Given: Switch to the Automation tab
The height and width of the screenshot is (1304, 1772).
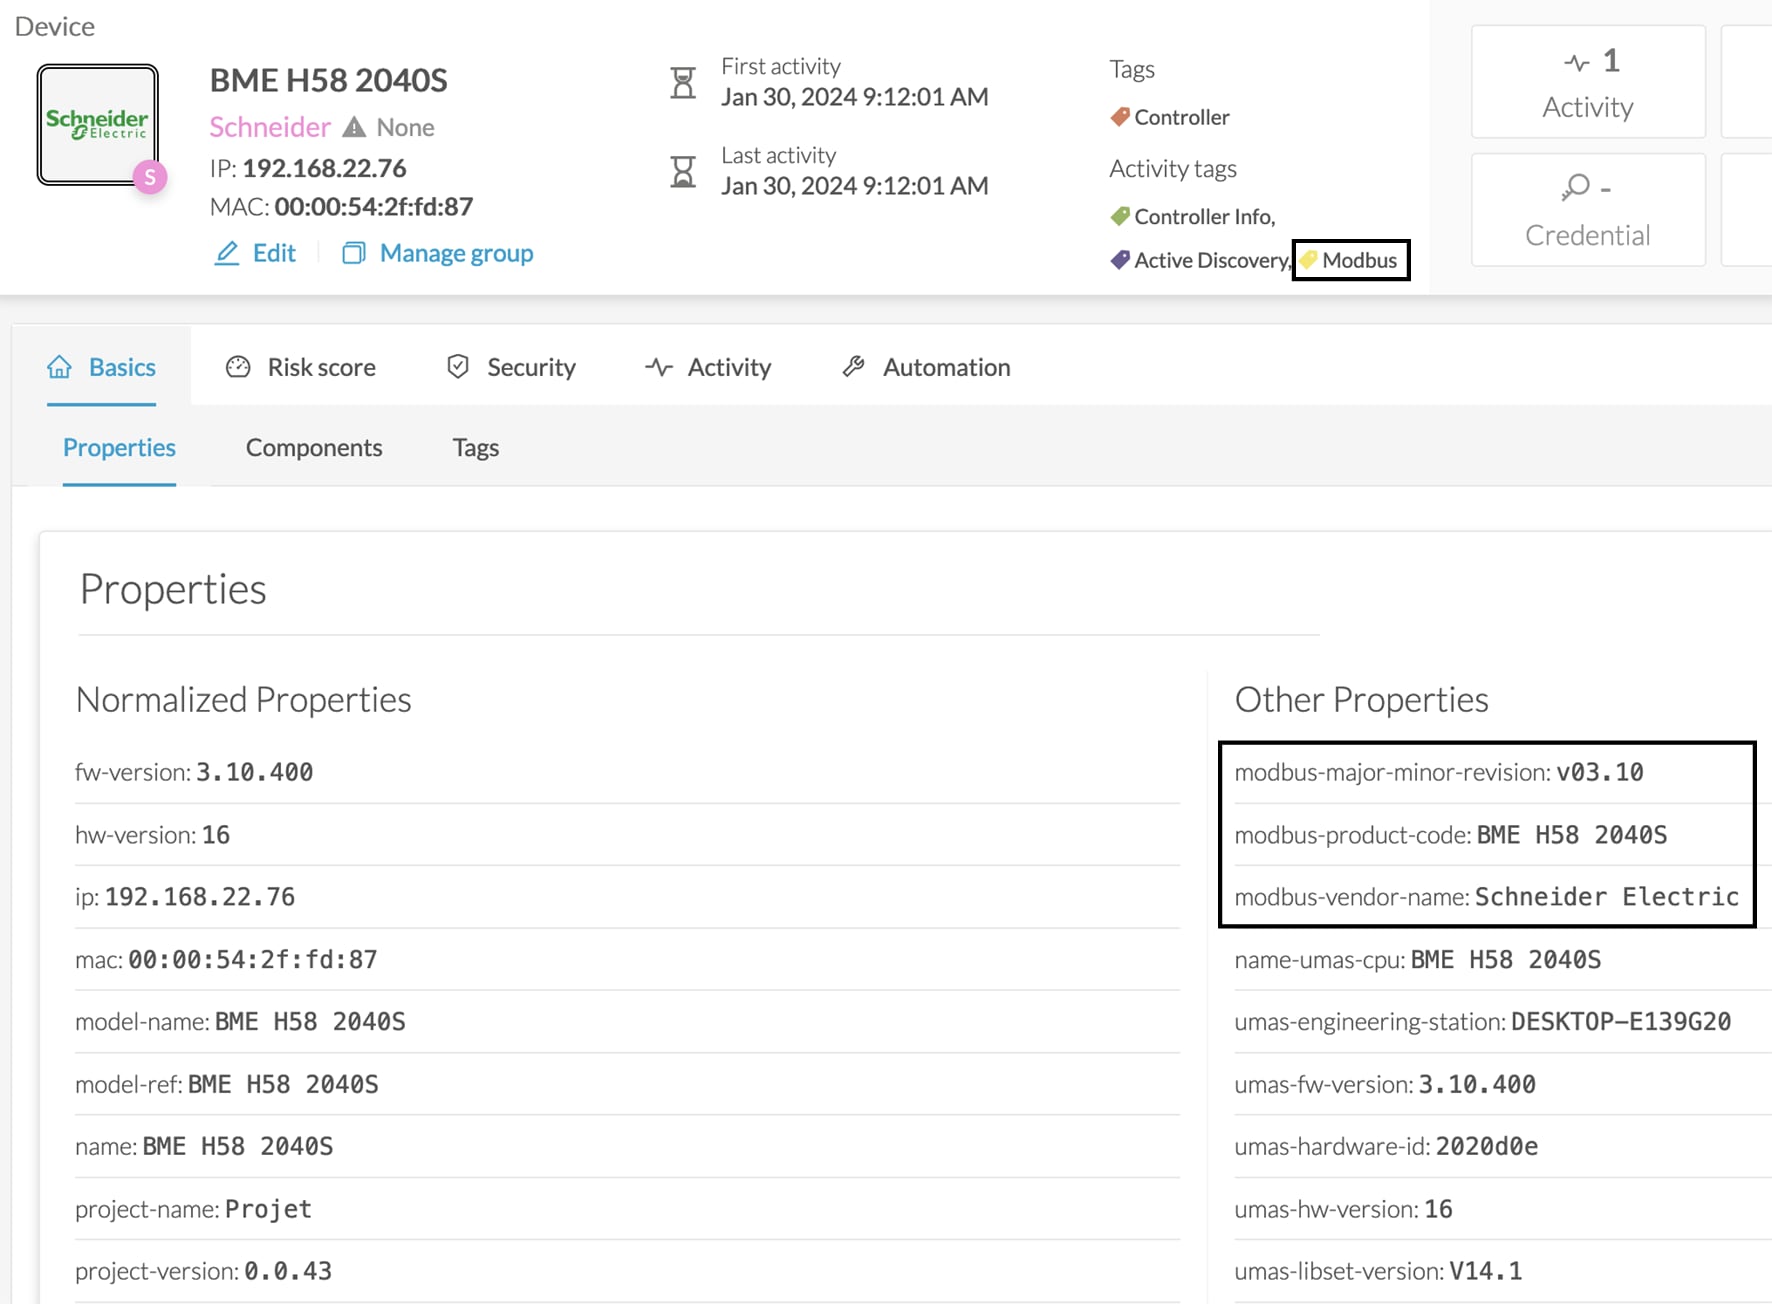Looking at the screenshot, I should tap(926, 367).
